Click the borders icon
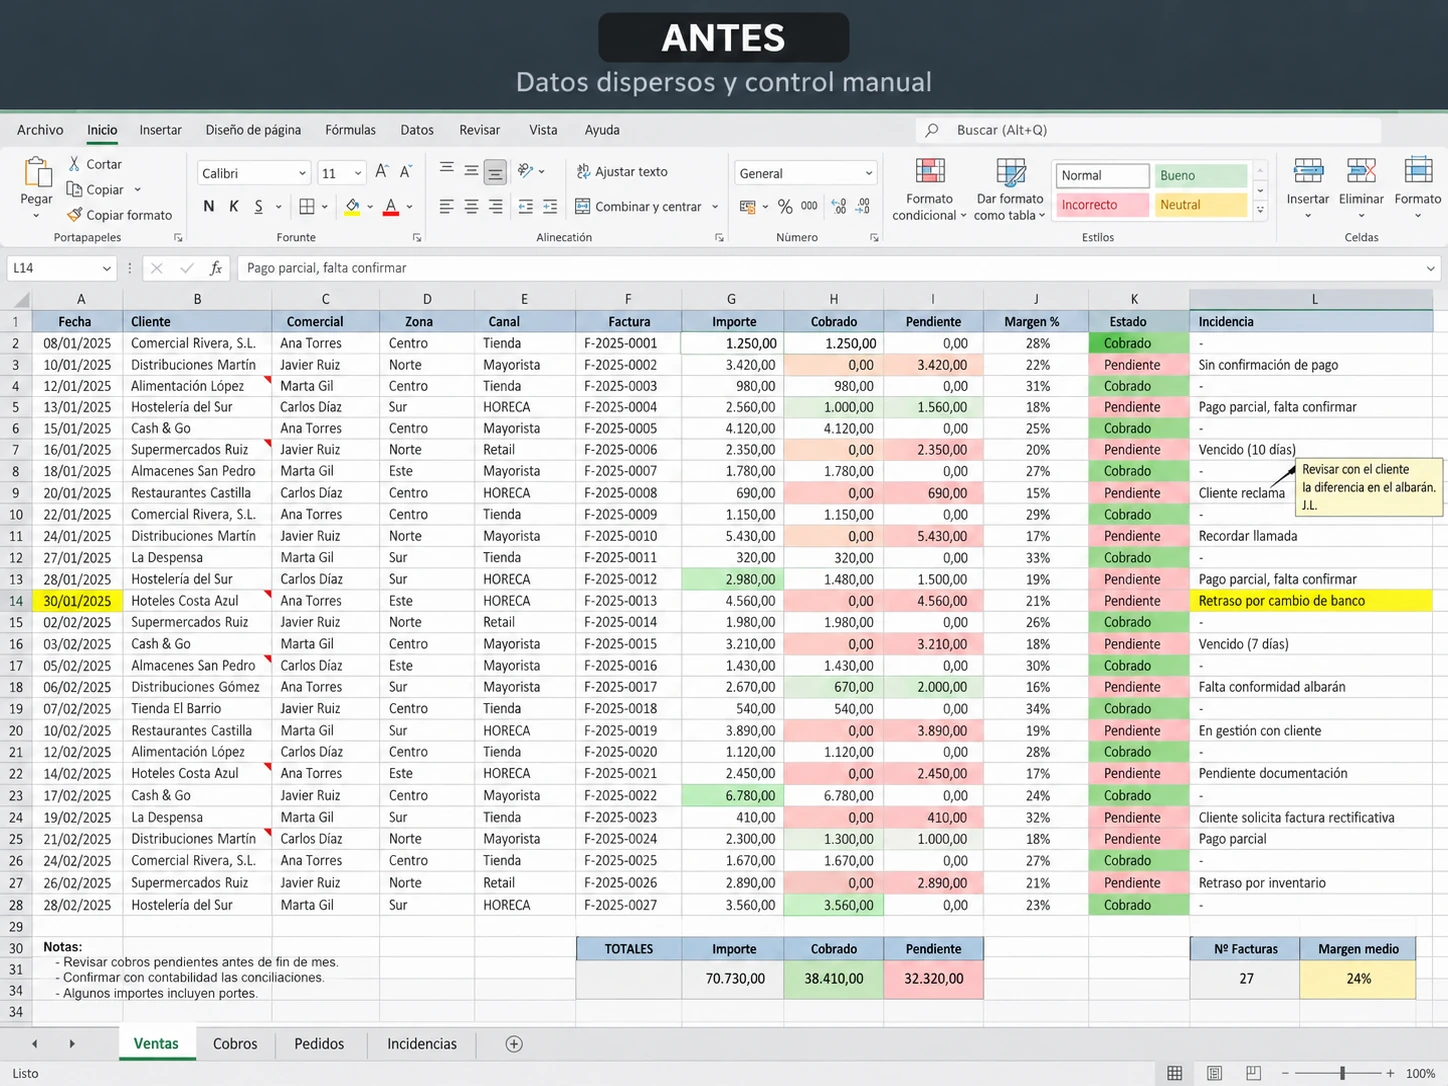 click(307, 206)
